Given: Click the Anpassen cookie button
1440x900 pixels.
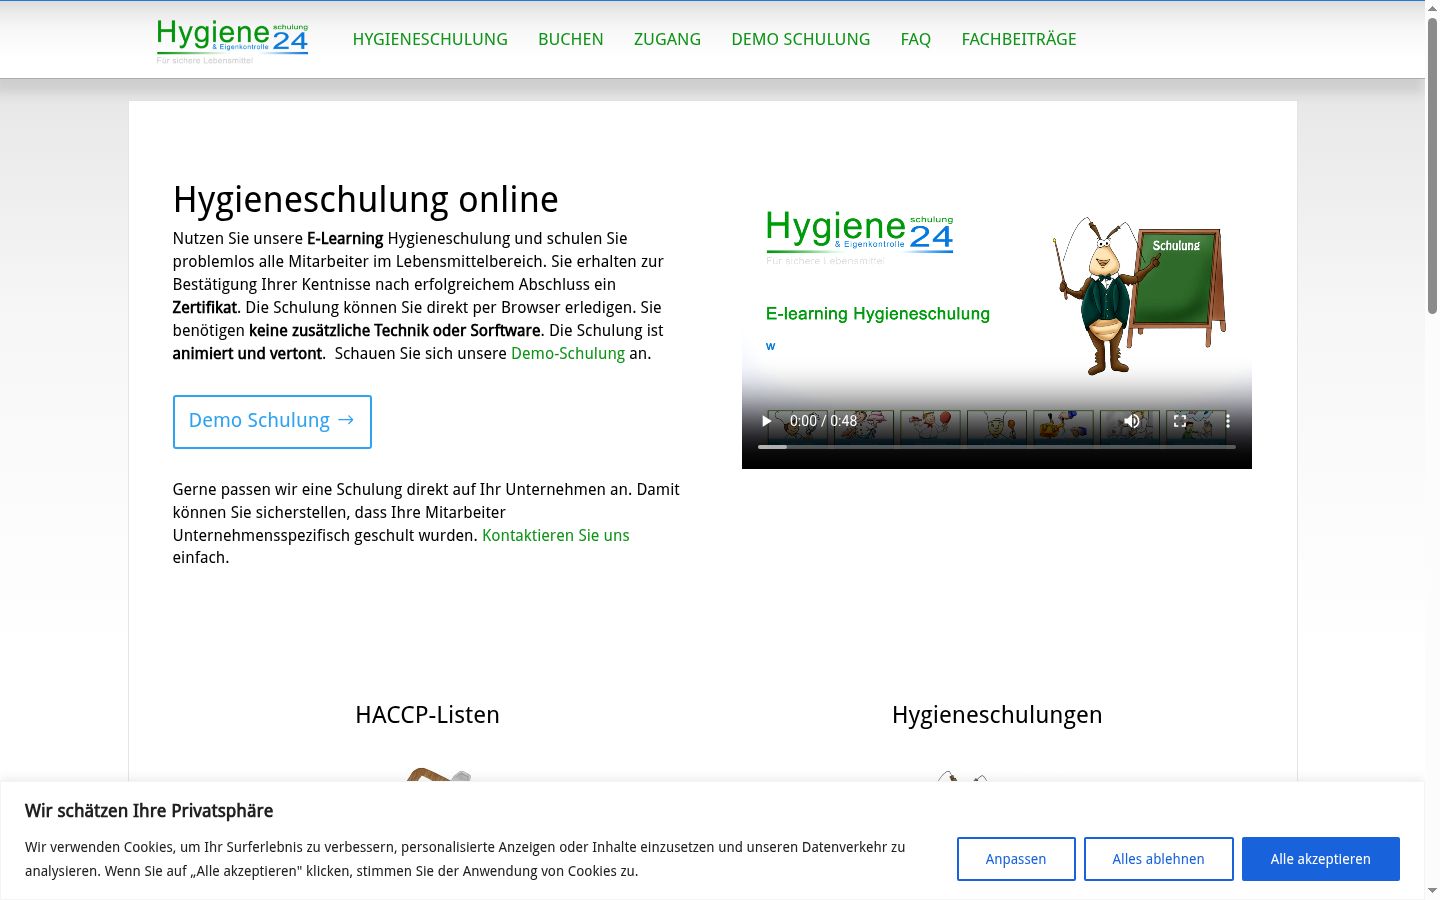Looking at the screenshot, I should [1016, 859].
